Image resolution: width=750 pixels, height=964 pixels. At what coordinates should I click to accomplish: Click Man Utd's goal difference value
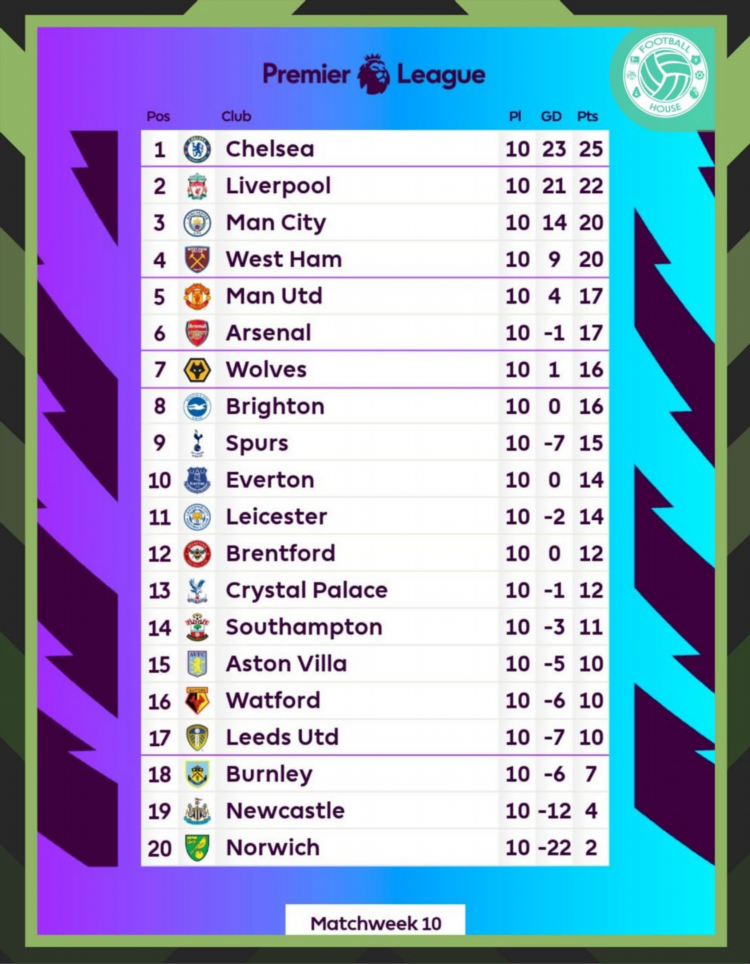point(554,296)
